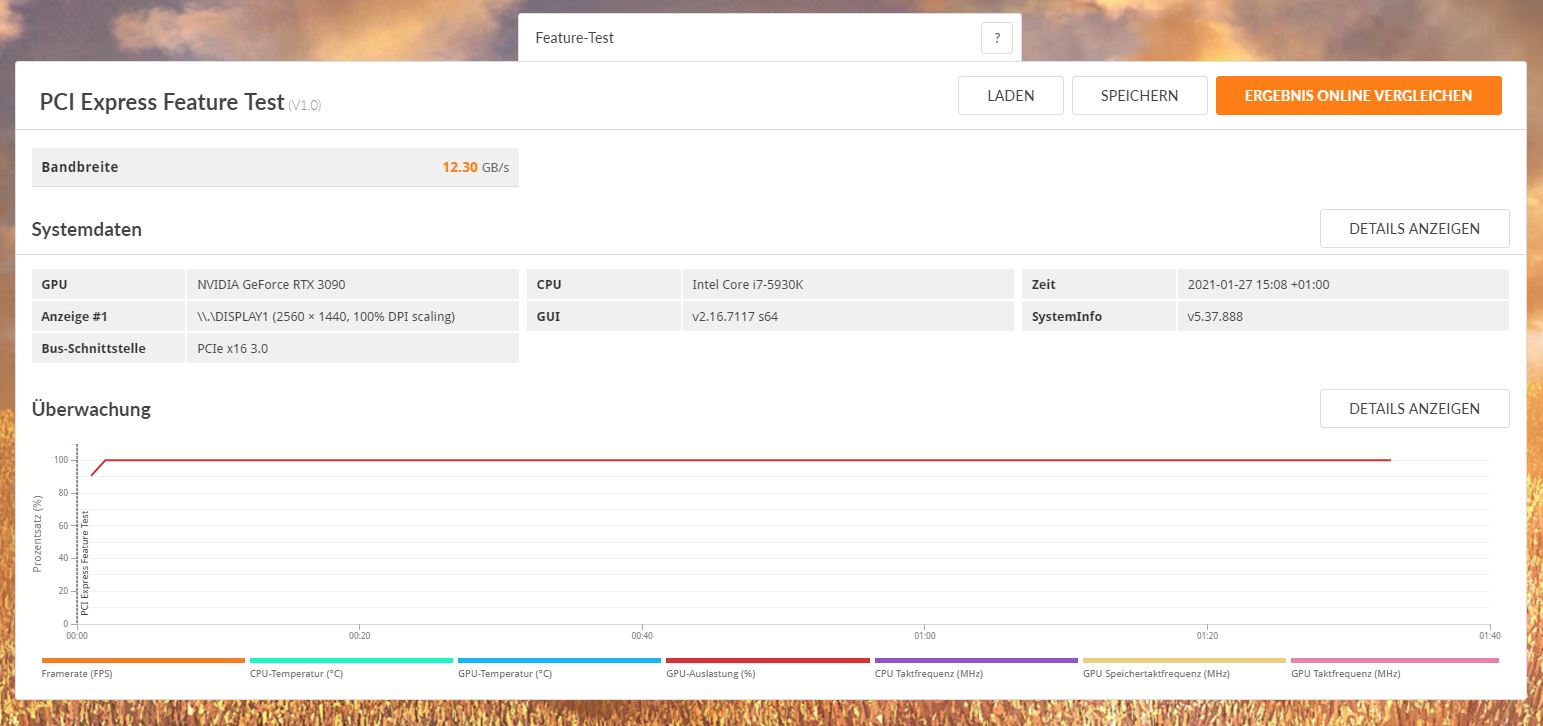Screen dimensions: 1543x726
Task: Select the Feature-Test tab
Action: click(575, 38)
